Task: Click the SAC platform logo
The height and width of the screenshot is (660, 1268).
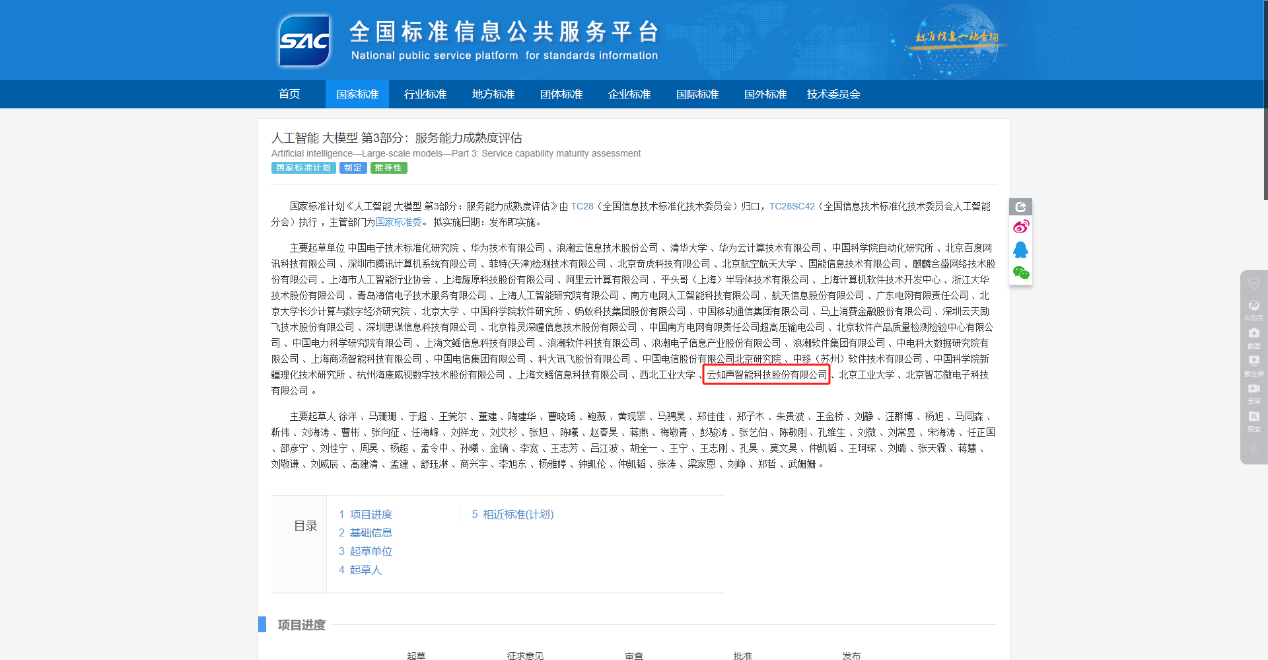Action: tap(303, 40)
